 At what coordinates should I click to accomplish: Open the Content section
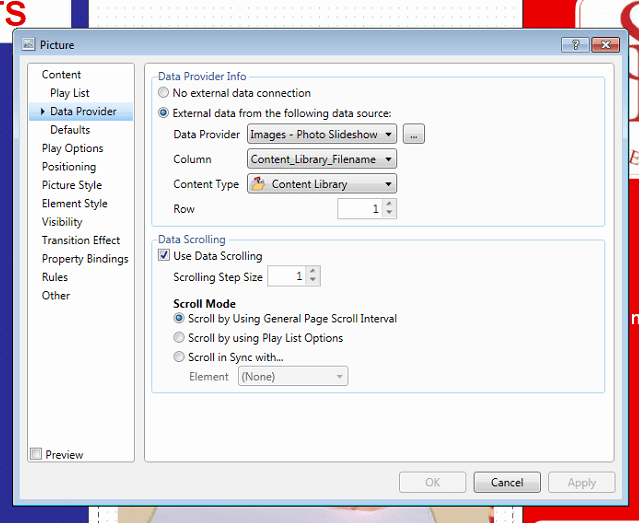pos(61,75)
